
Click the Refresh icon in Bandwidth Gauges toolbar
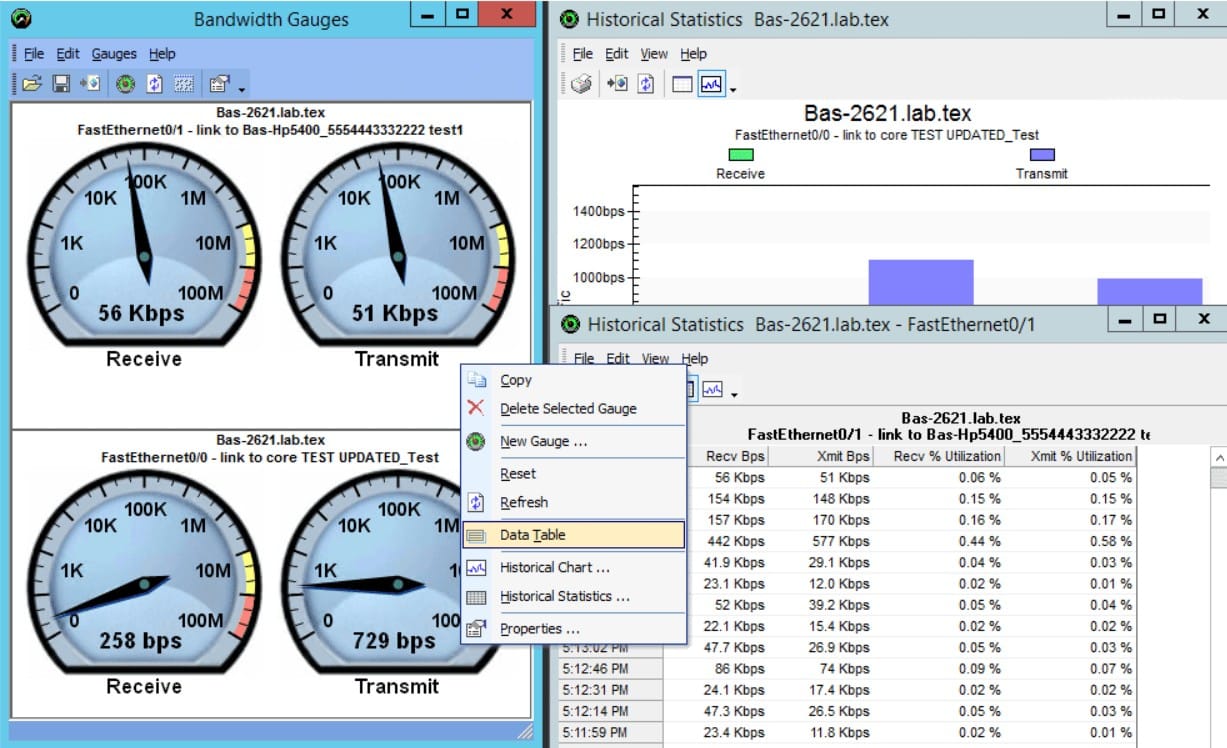point(155,84)
